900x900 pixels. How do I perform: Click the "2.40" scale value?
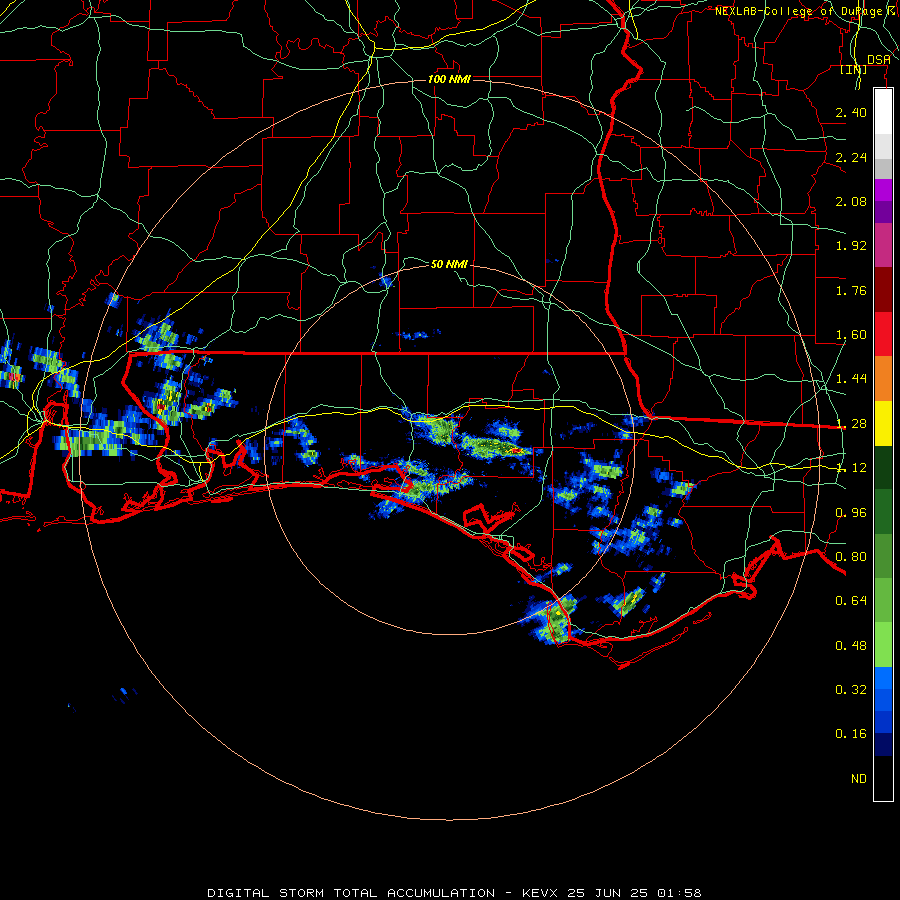851,112
